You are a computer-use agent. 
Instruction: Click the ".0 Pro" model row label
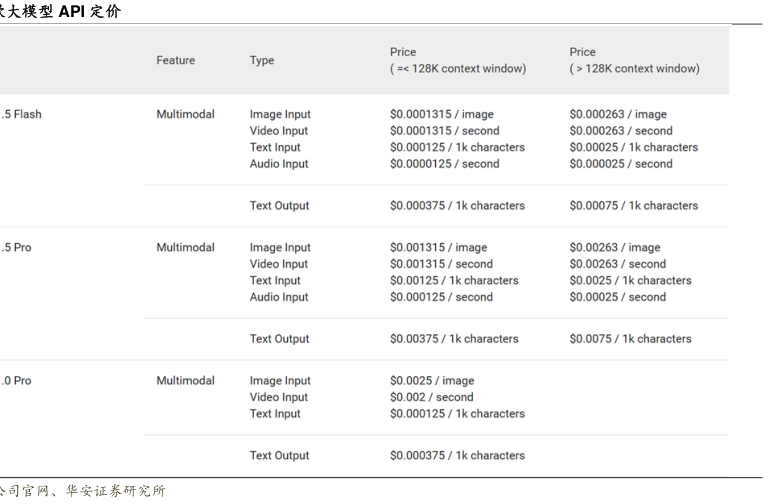pos(16,381)
